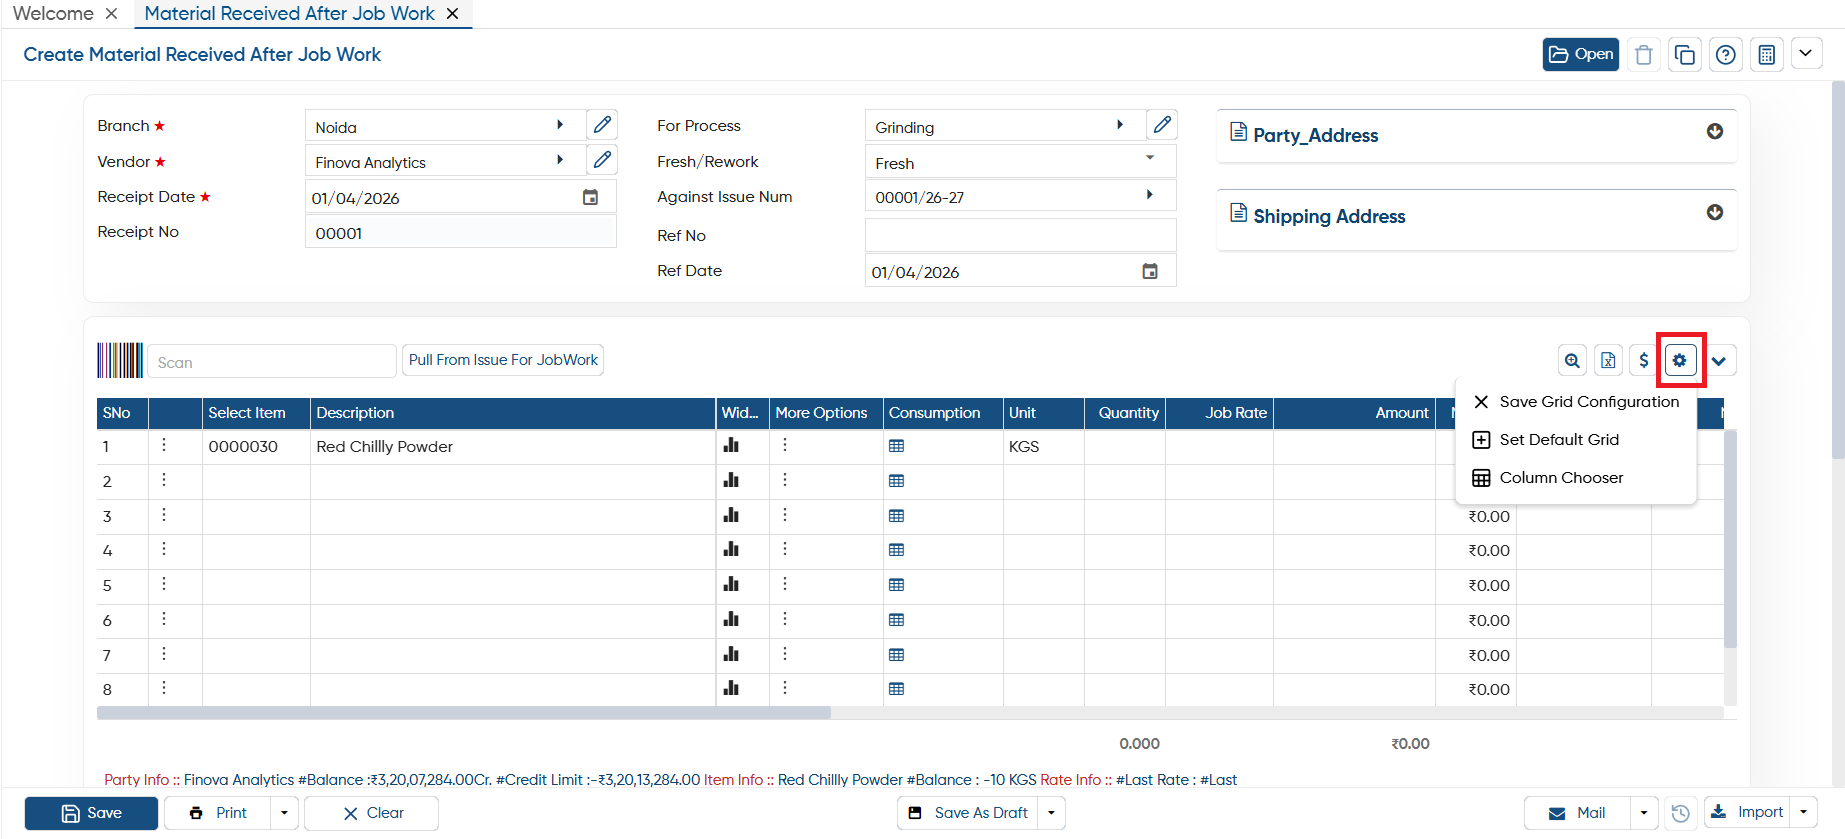Click the Excel export icon above grid
The height and width of the screenshot is (839, 1845).
tap(1608, 360)
